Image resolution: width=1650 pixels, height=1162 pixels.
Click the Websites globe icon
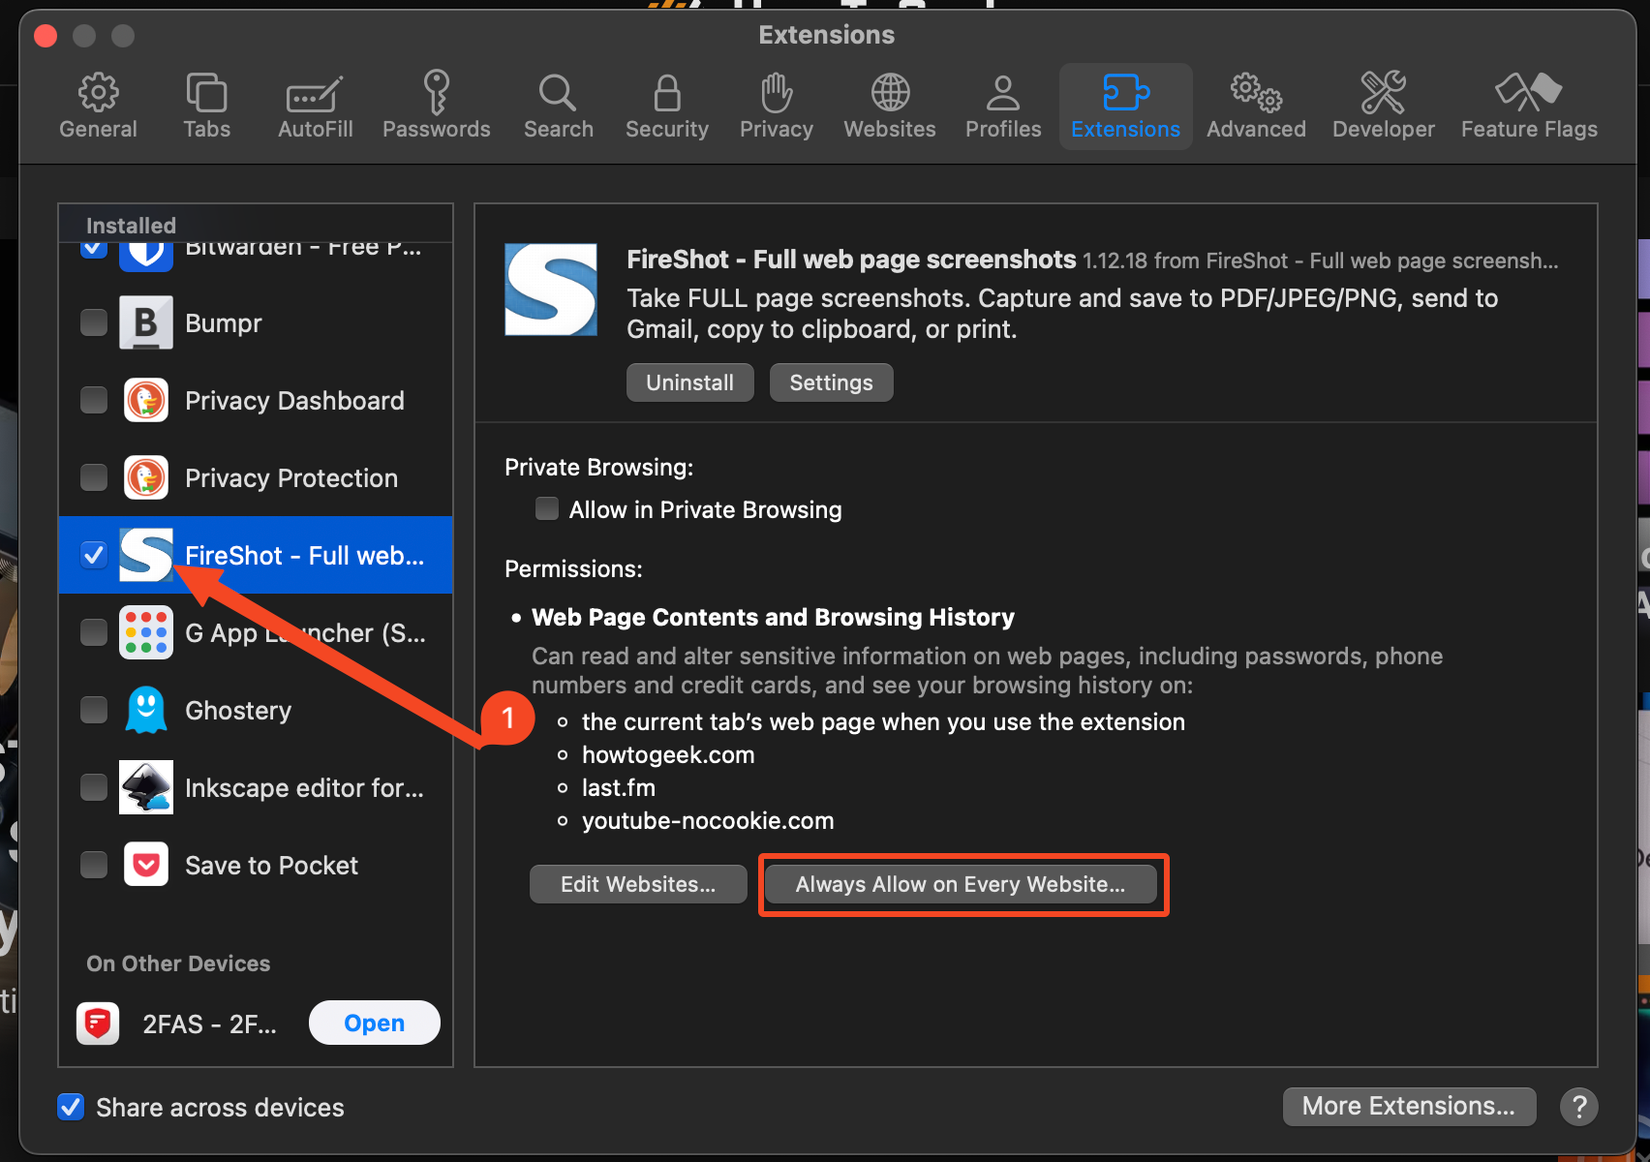coord(889,103)
